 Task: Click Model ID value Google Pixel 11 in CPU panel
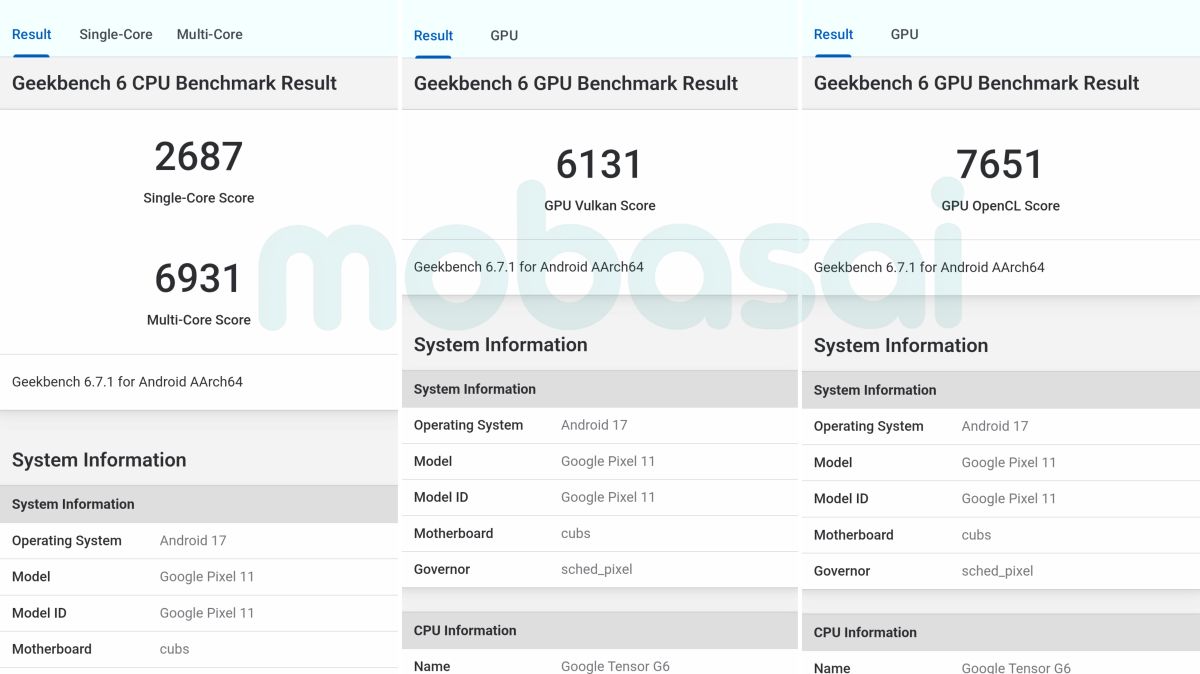[207, 613]
